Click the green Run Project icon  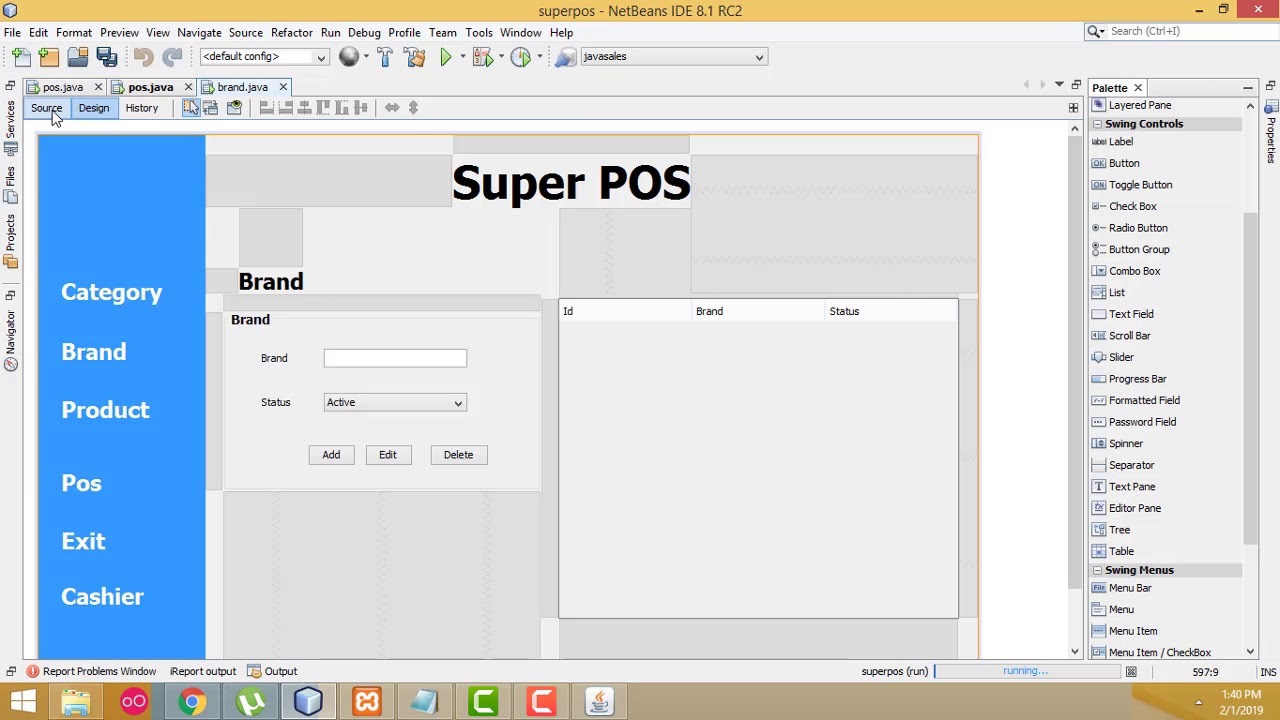tap(446, 57)
